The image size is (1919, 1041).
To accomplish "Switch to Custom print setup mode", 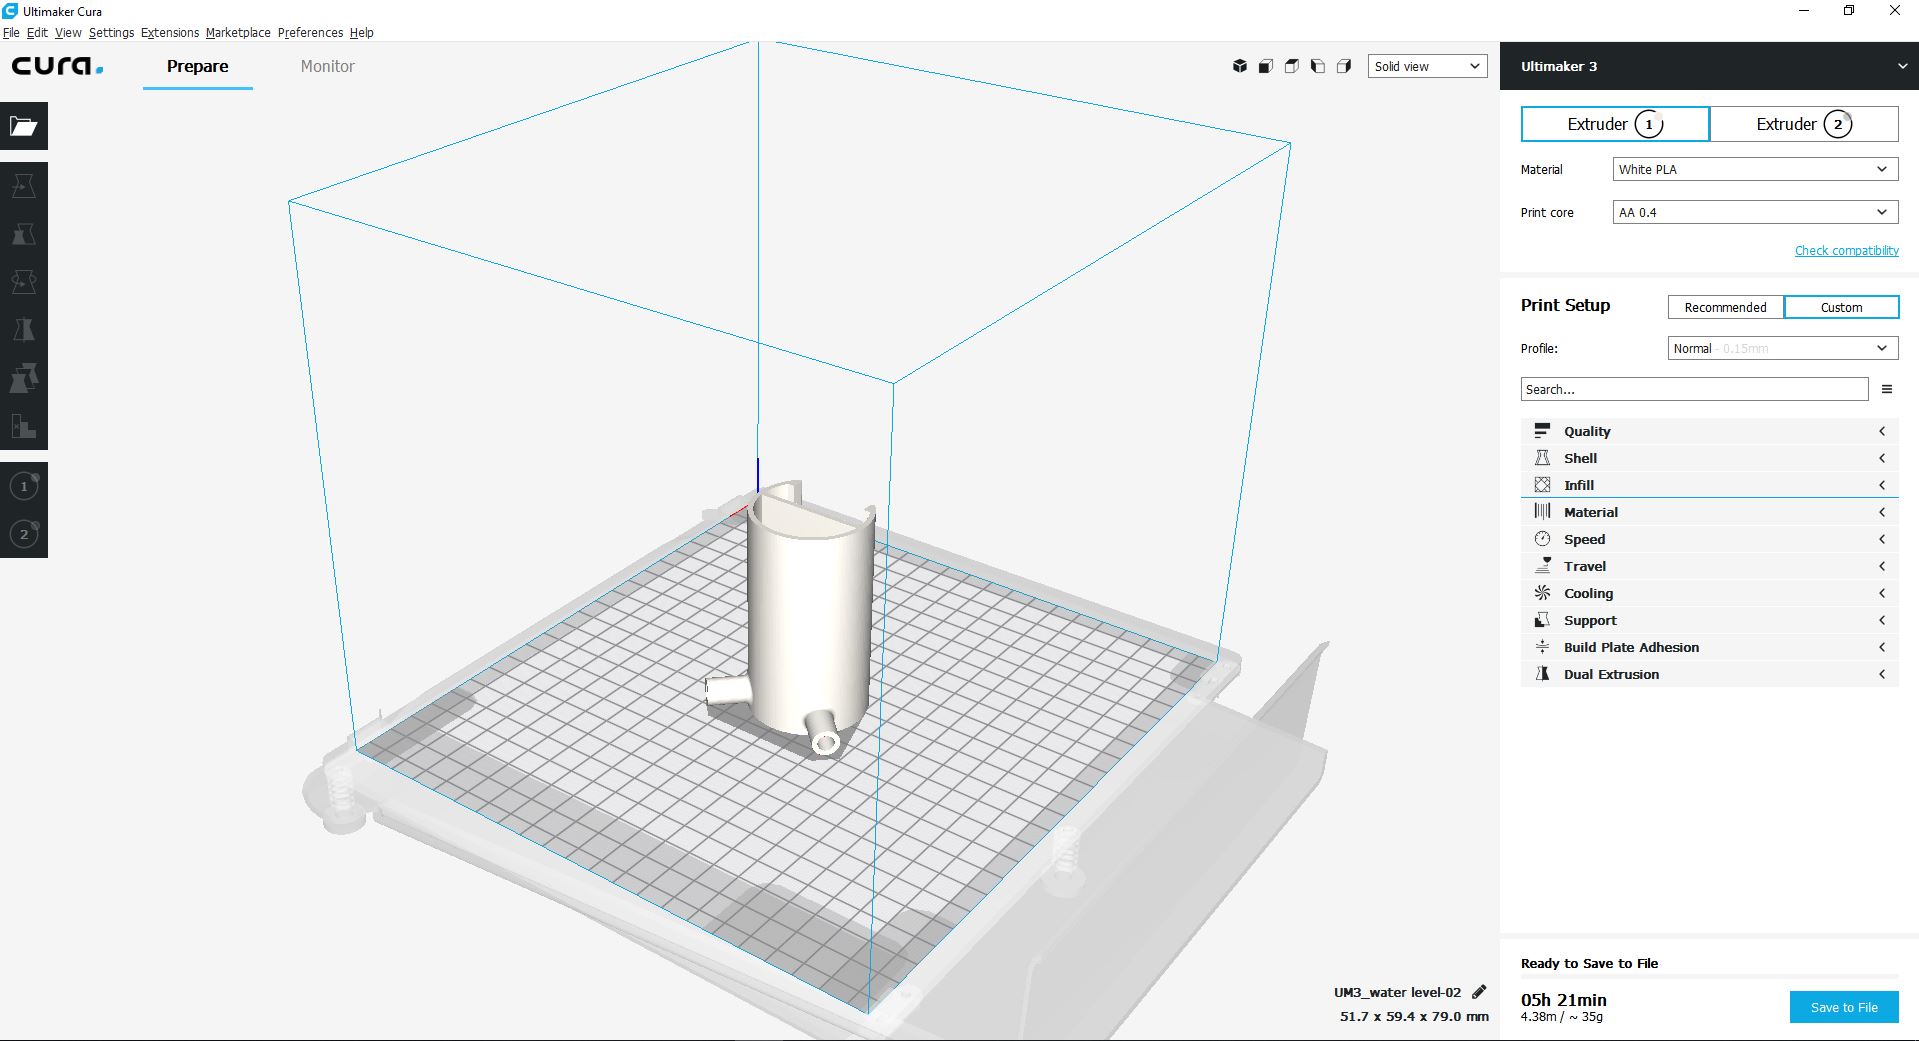I will point(1841,307).
